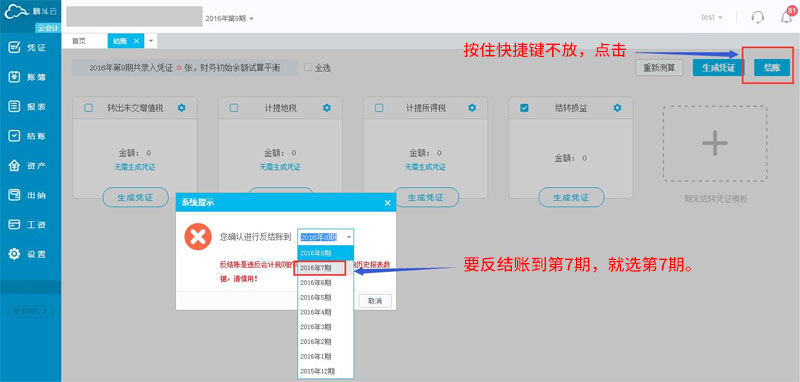Uncheck the 结转损益 checkbox
800x382 pixels.
pyautogui.click(x=524, y=108)
